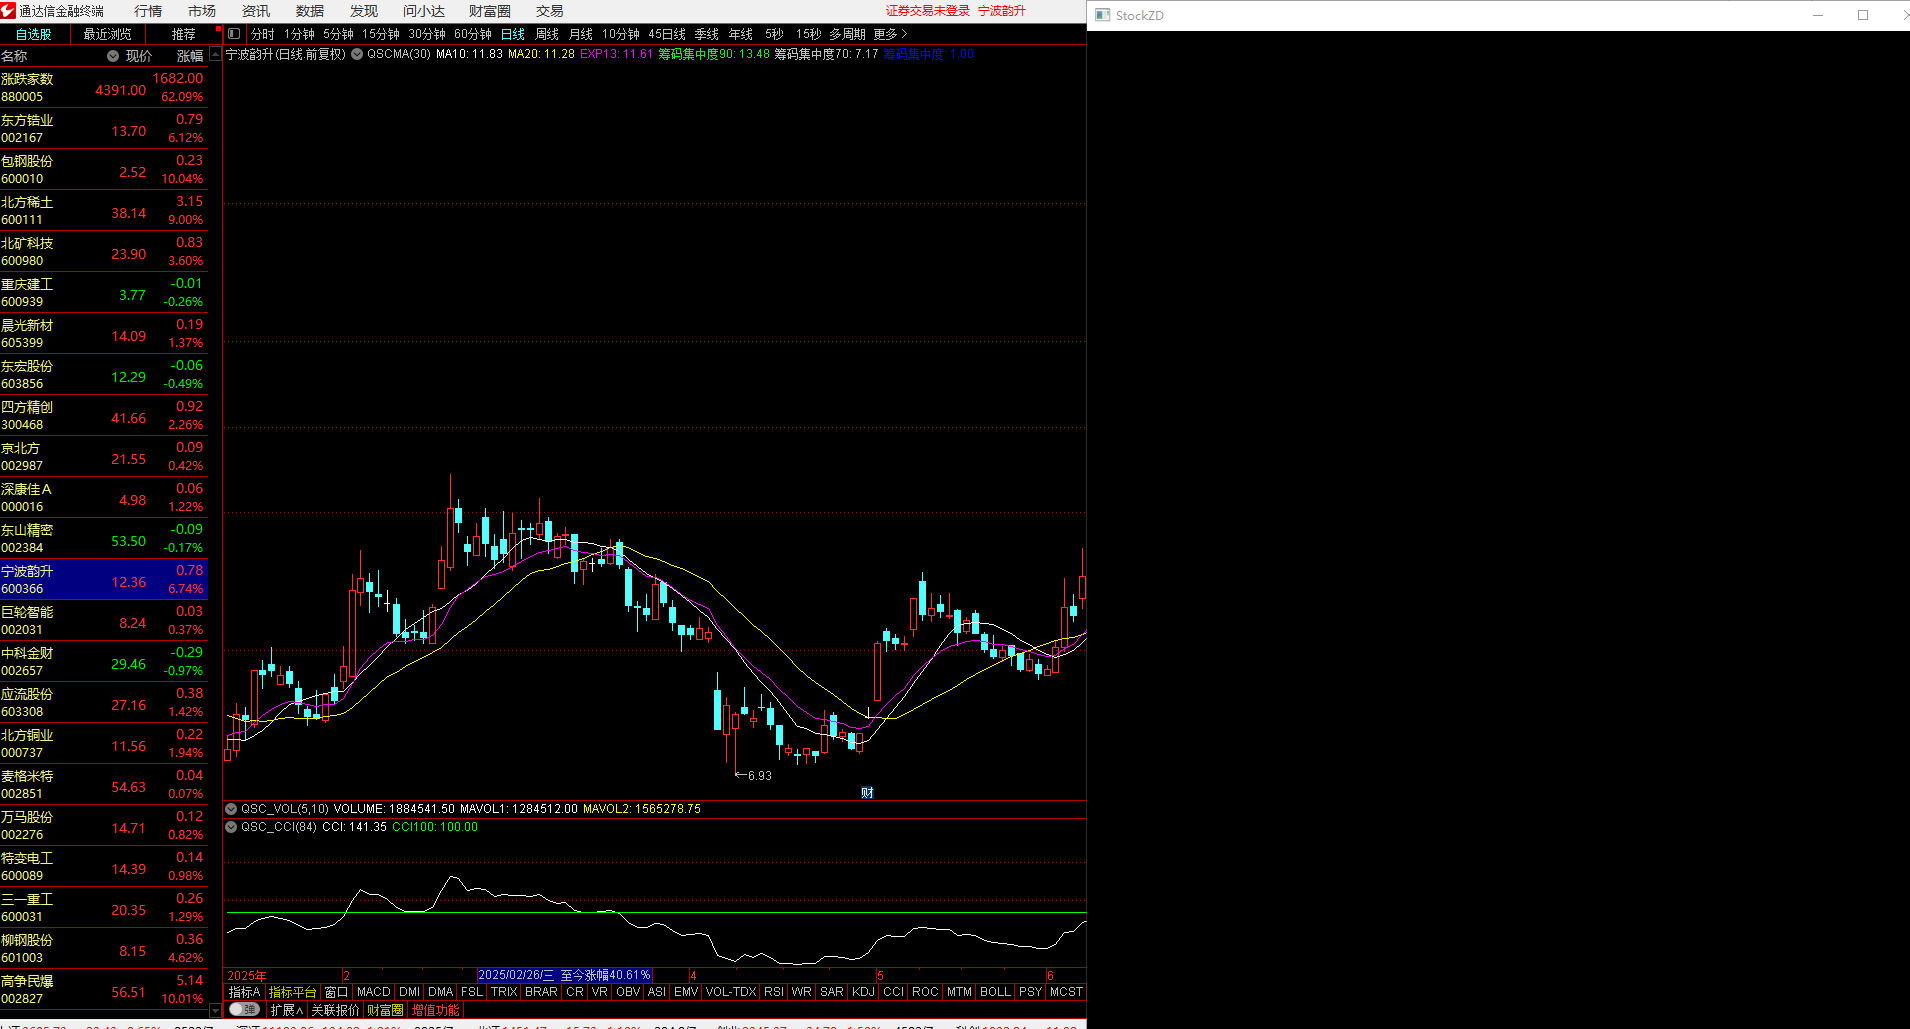Select the 月线 chart period
Viewport: 1910px width, 1029px height.
(x=581, y=34)
